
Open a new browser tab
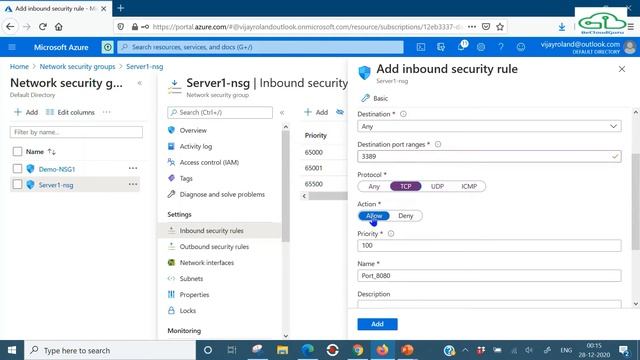tap(120, 8)
